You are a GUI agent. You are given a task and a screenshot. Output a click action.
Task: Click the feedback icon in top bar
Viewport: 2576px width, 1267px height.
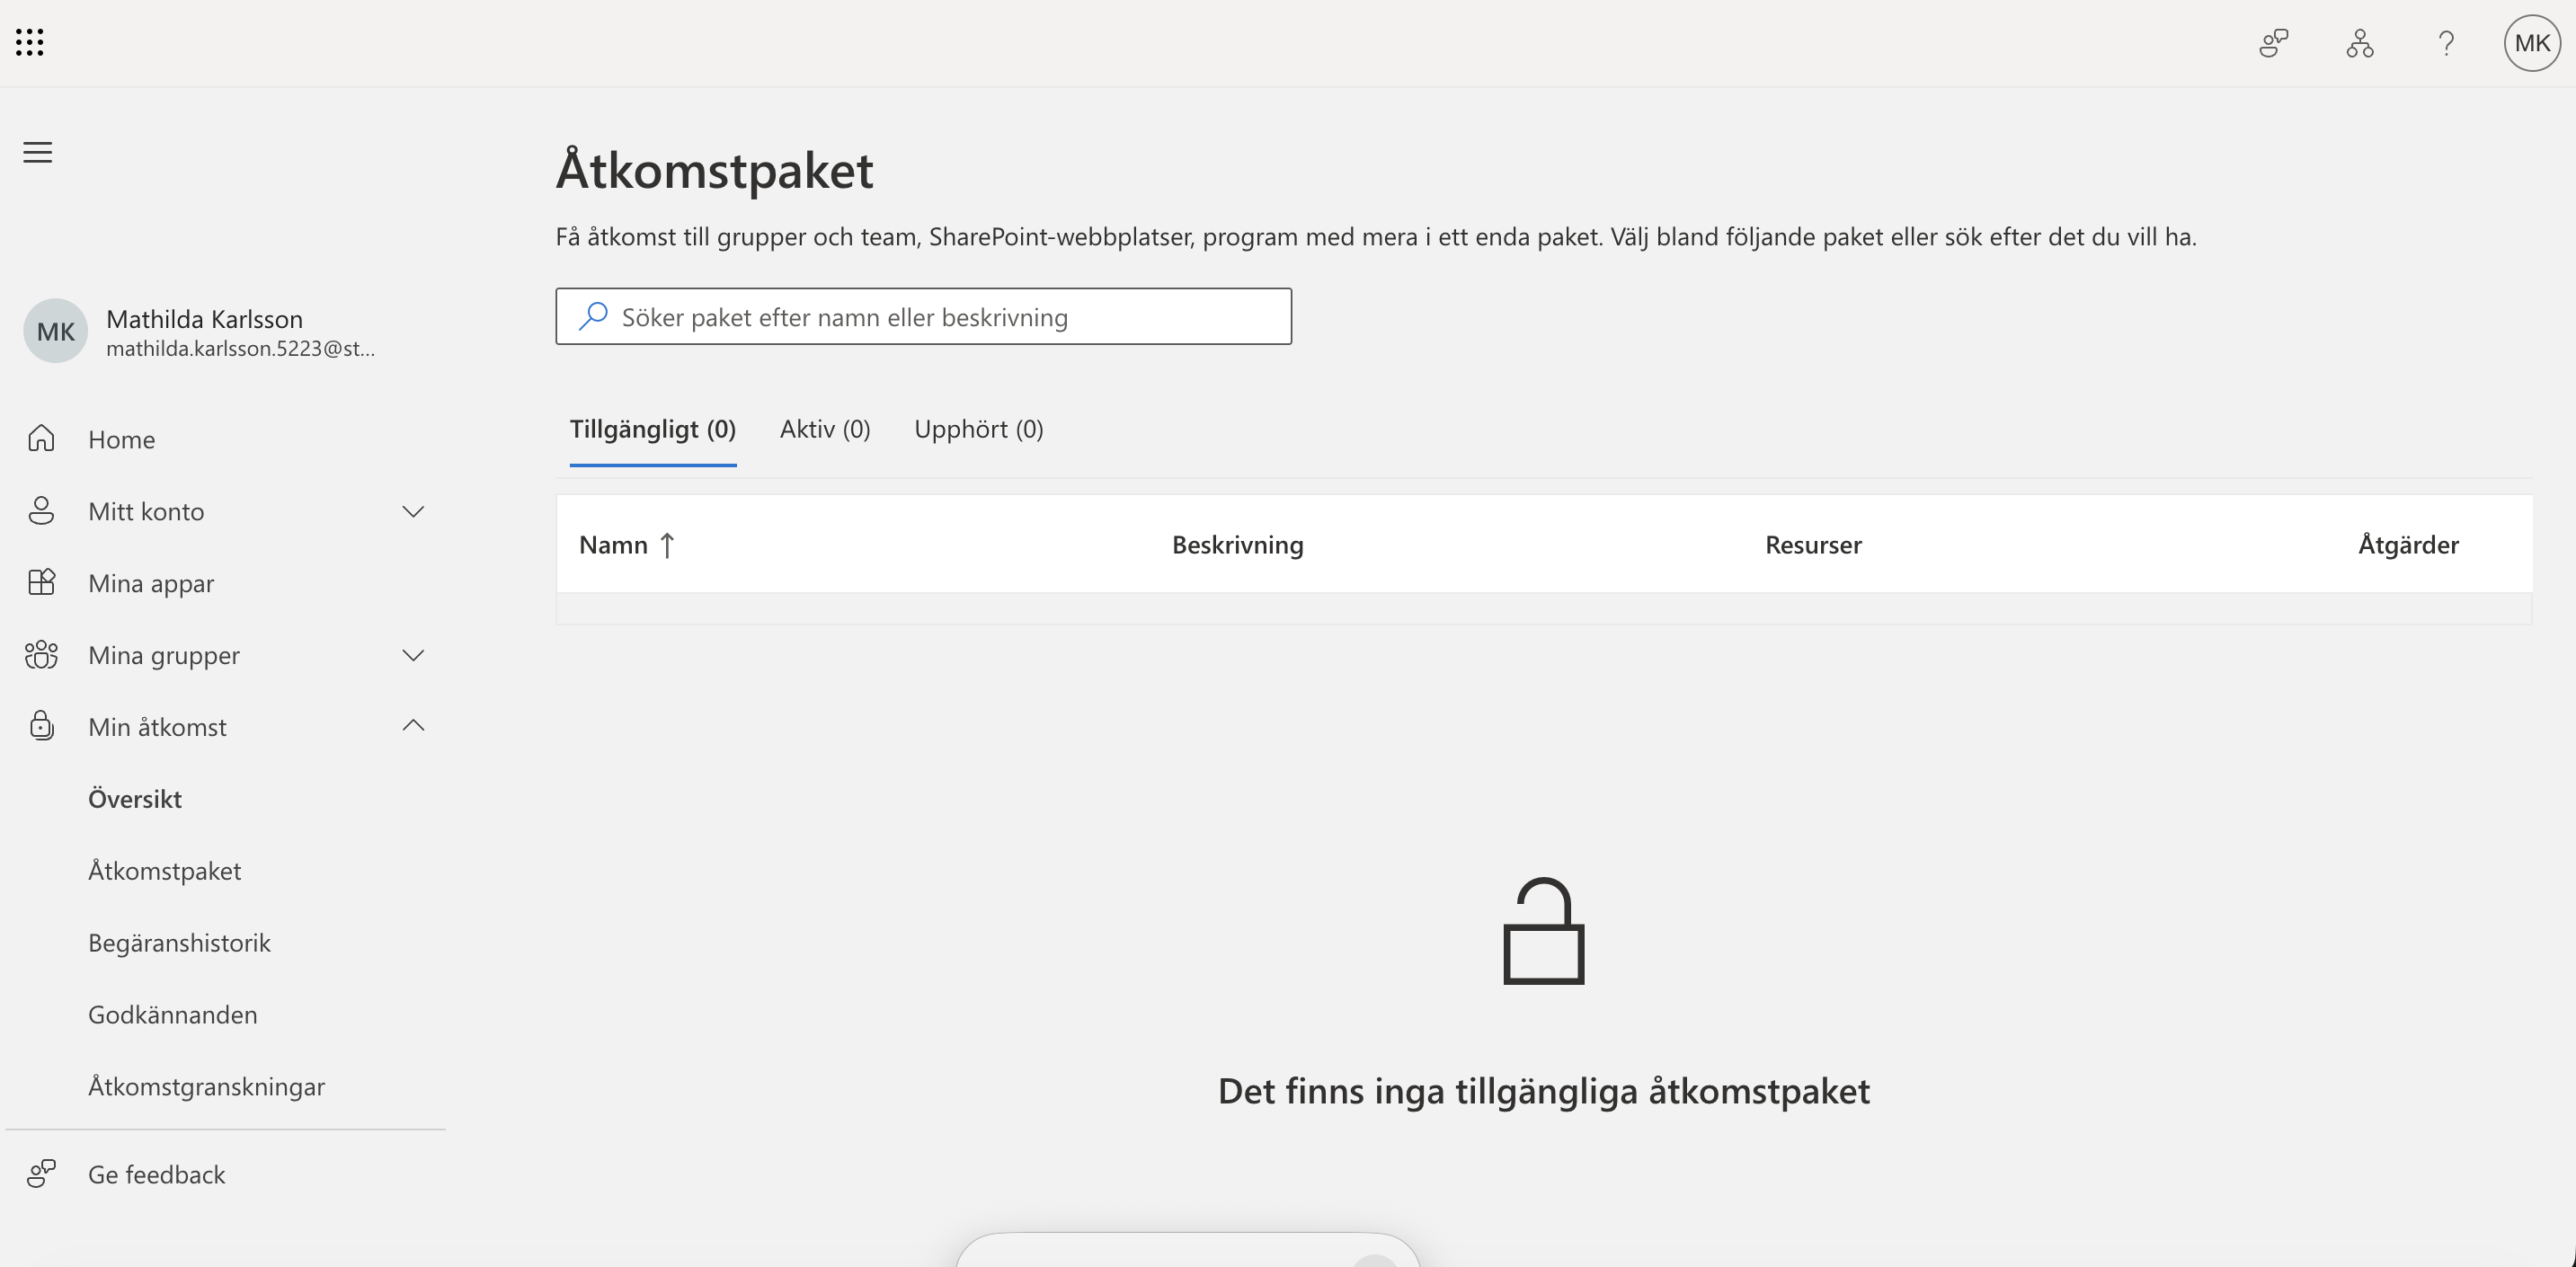tap(2273, 43)
